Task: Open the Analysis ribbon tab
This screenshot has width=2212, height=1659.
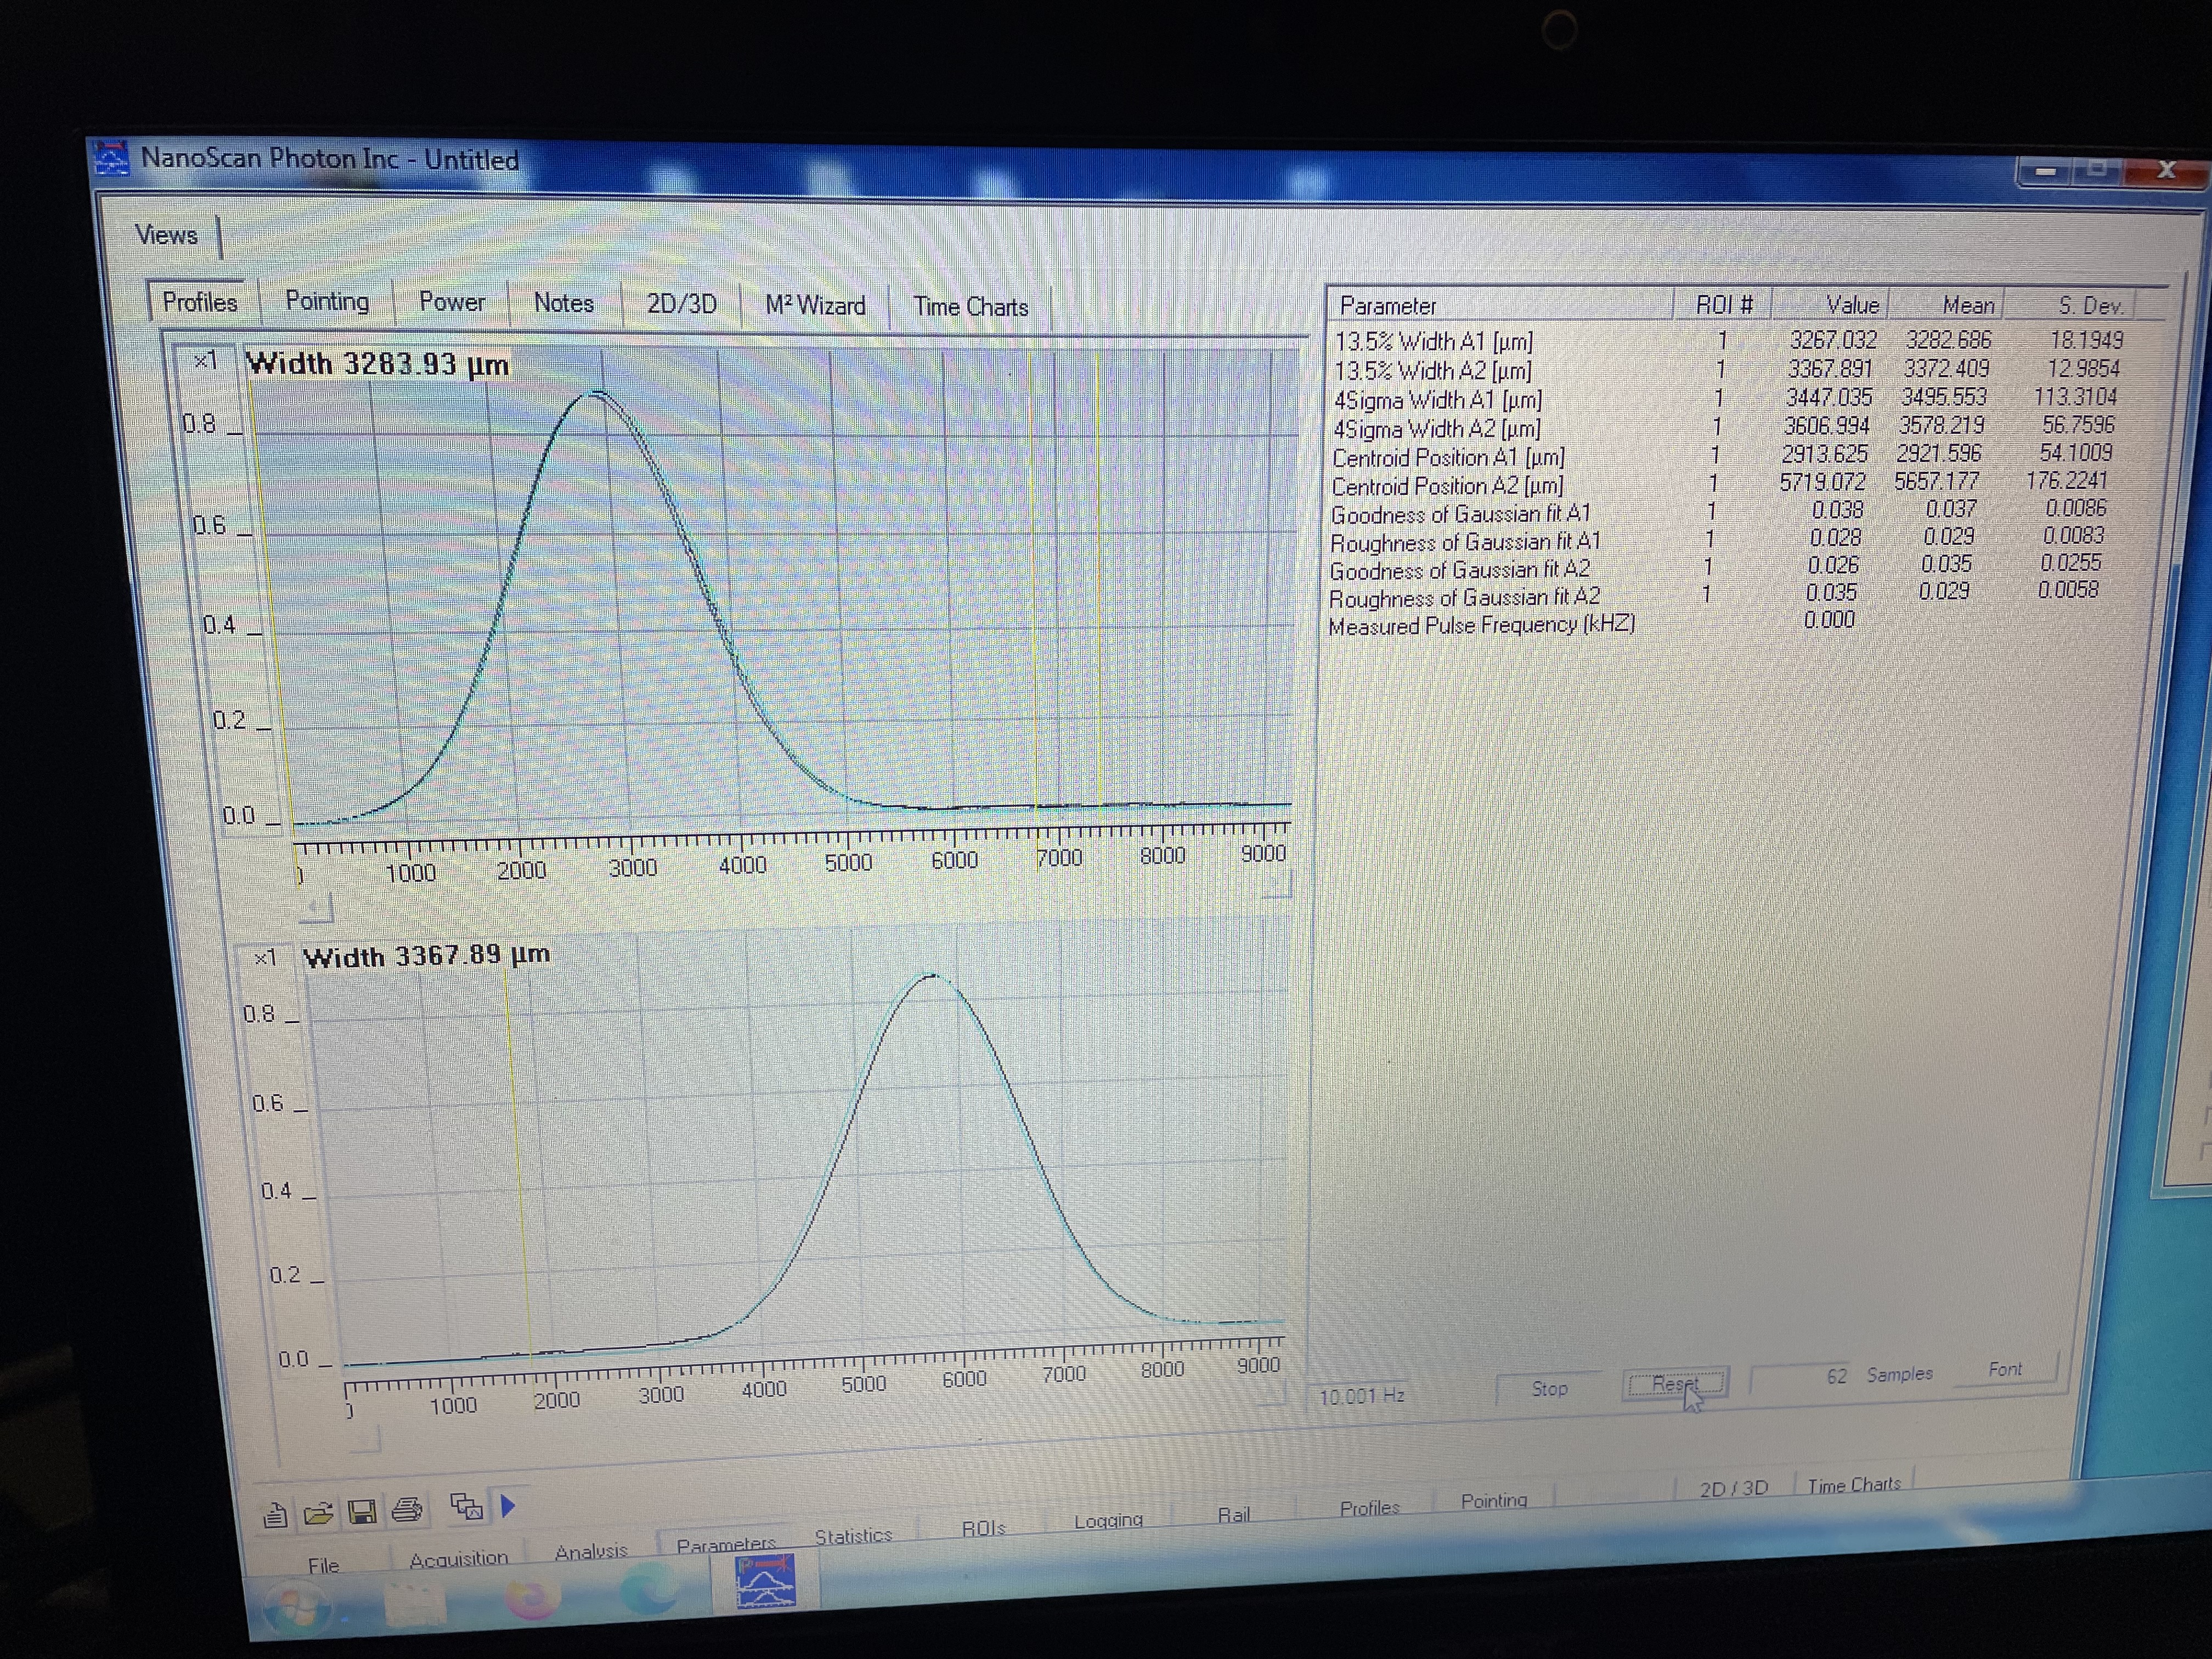Action: coord(591,1551)
